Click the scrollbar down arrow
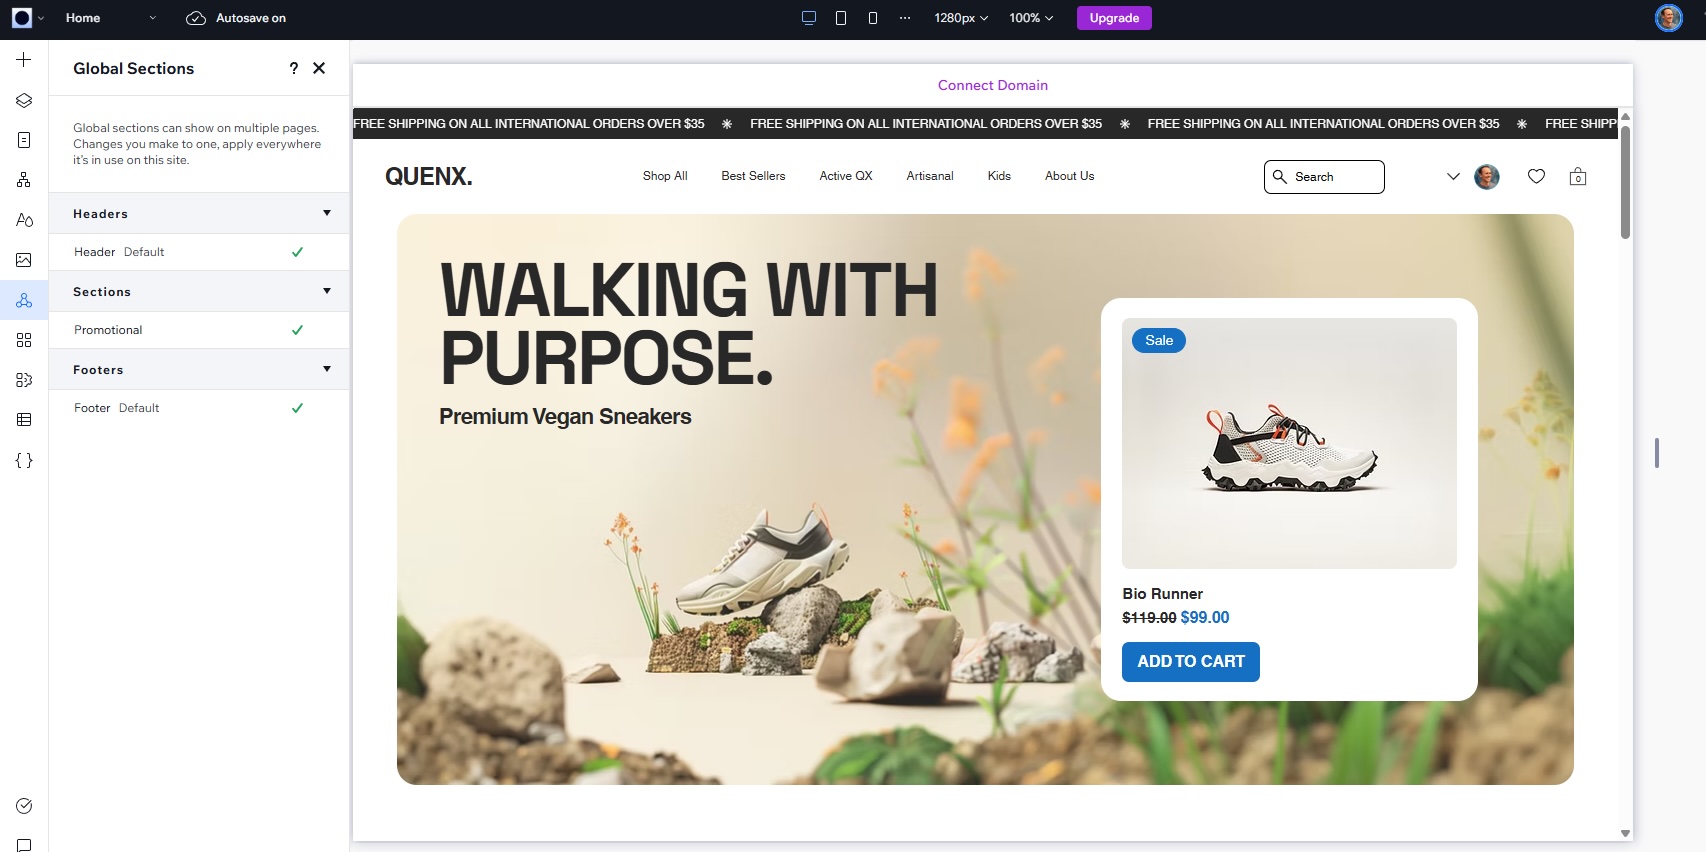The height and width of the screenshot is (852, 1706). point(1625,833)
